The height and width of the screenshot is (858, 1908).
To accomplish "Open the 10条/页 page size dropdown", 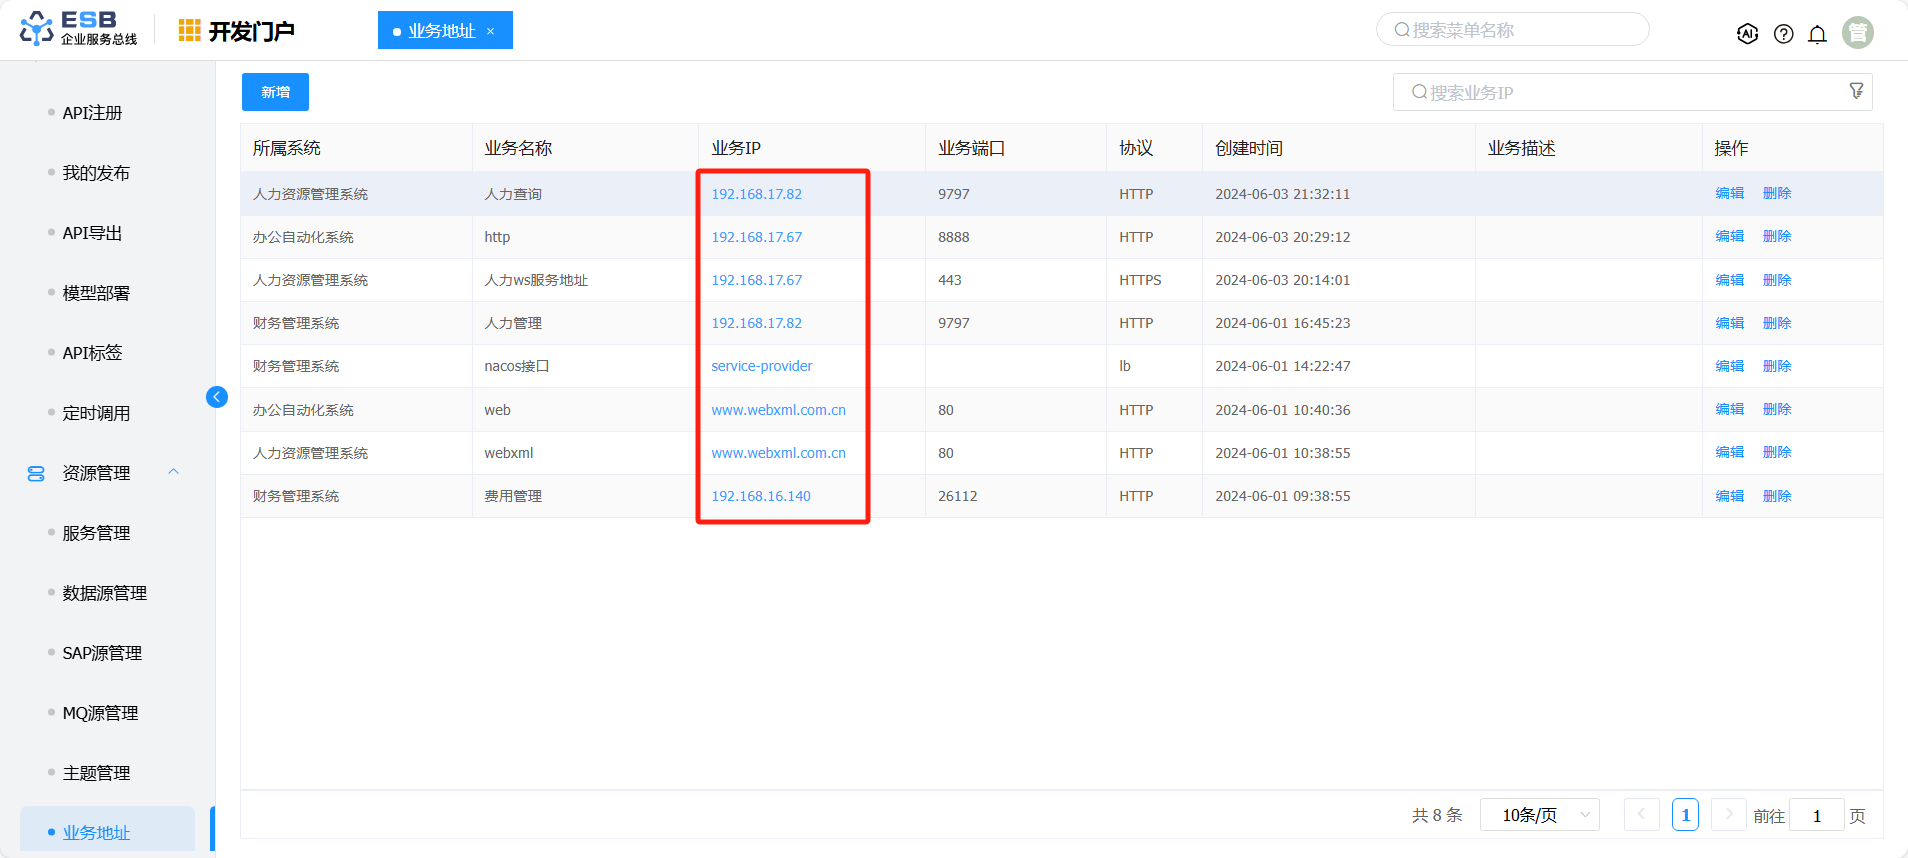I will [1539, 815].
